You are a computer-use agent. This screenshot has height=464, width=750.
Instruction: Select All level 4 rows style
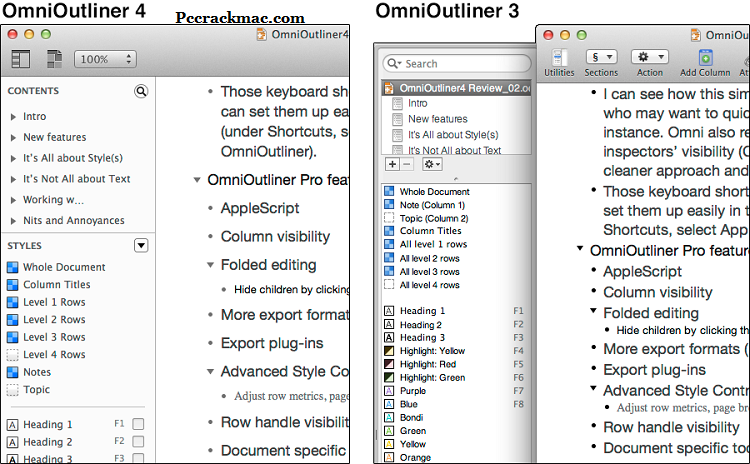tap(430, 286)
